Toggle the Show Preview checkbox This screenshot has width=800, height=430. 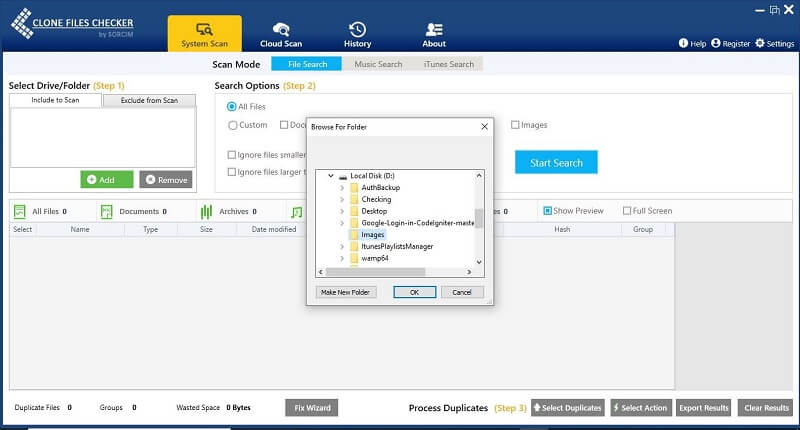(x=546, y=211)
